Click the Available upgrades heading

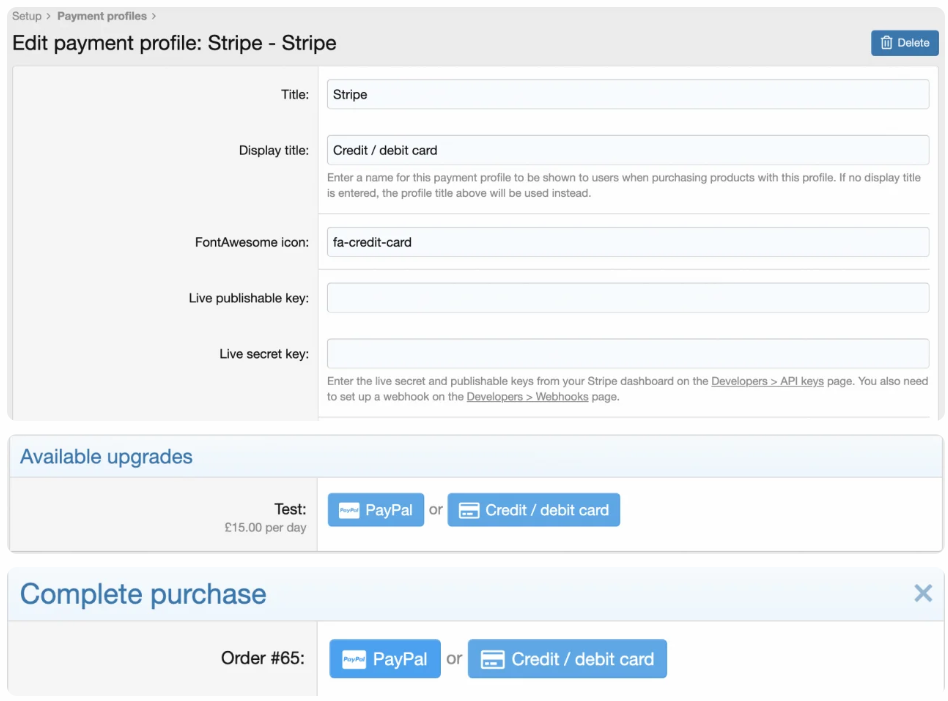(x=106, y=457)
